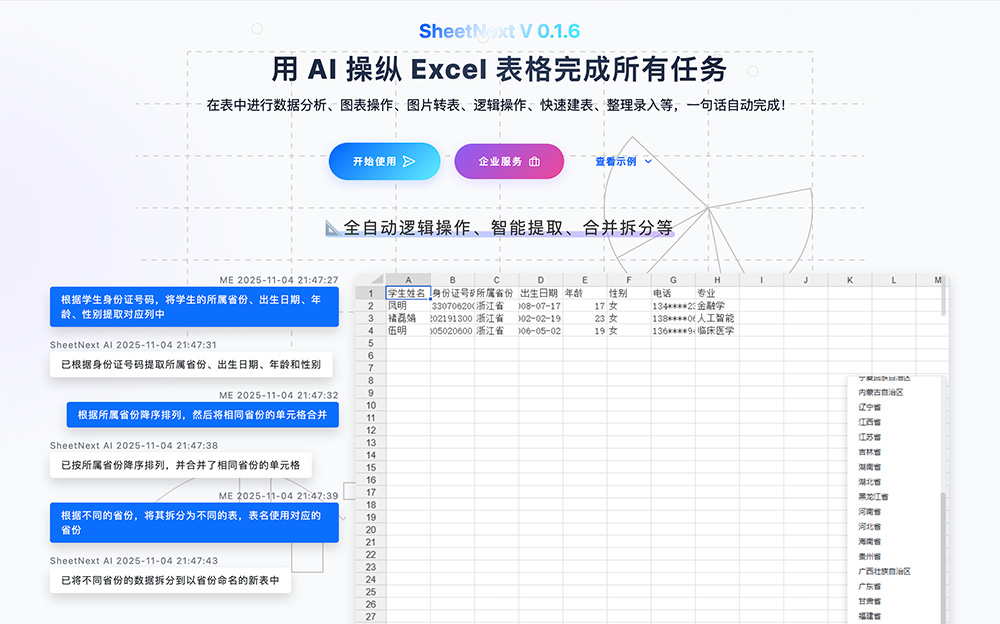This screenshot has height=624, width=1000.
Task: Click the message 根据所属省份降序排列
Action: [202, 415]
